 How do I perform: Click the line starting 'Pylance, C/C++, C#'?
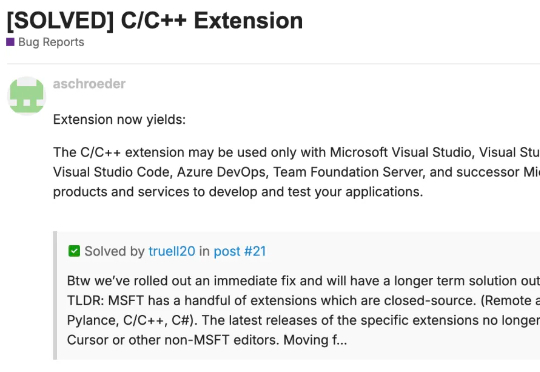(x=303, y=320)
